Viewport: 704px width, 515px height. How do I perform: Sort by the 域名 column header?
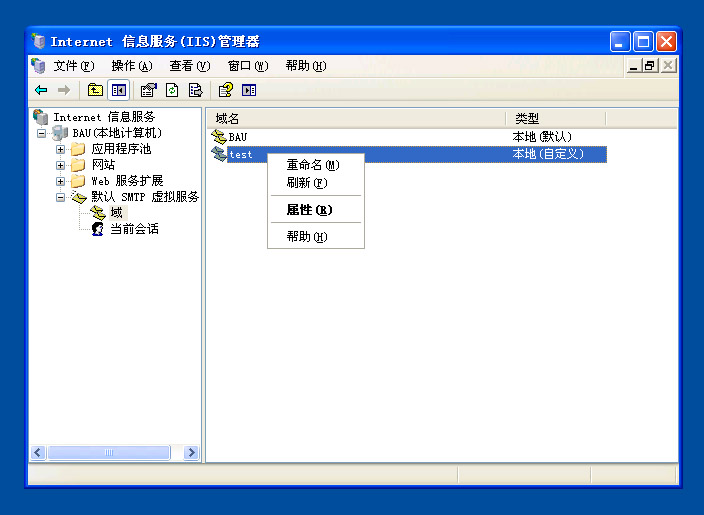[x=356, y=119]
